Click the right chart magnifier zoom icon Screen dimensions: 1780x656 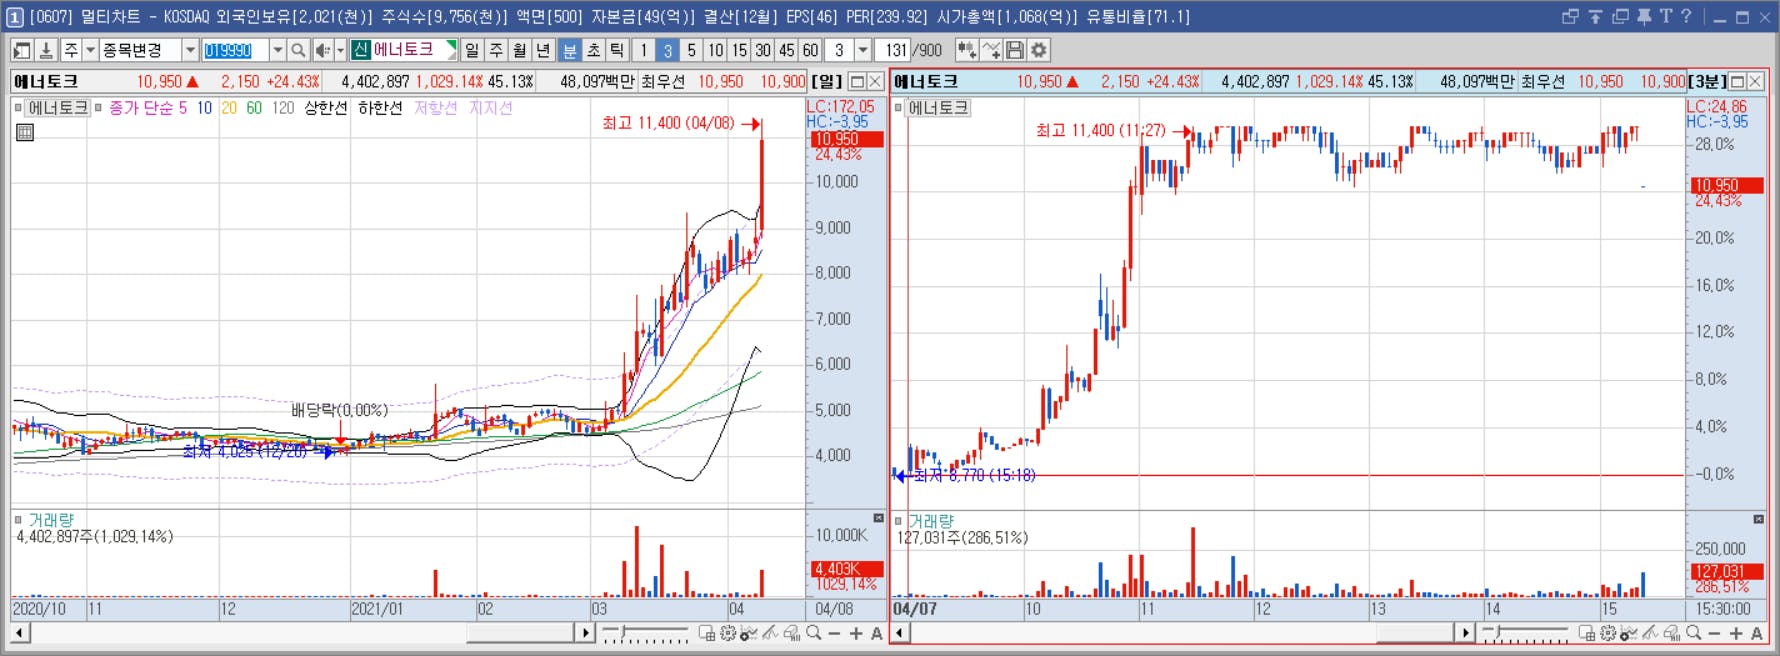[x=1693, y=633]
